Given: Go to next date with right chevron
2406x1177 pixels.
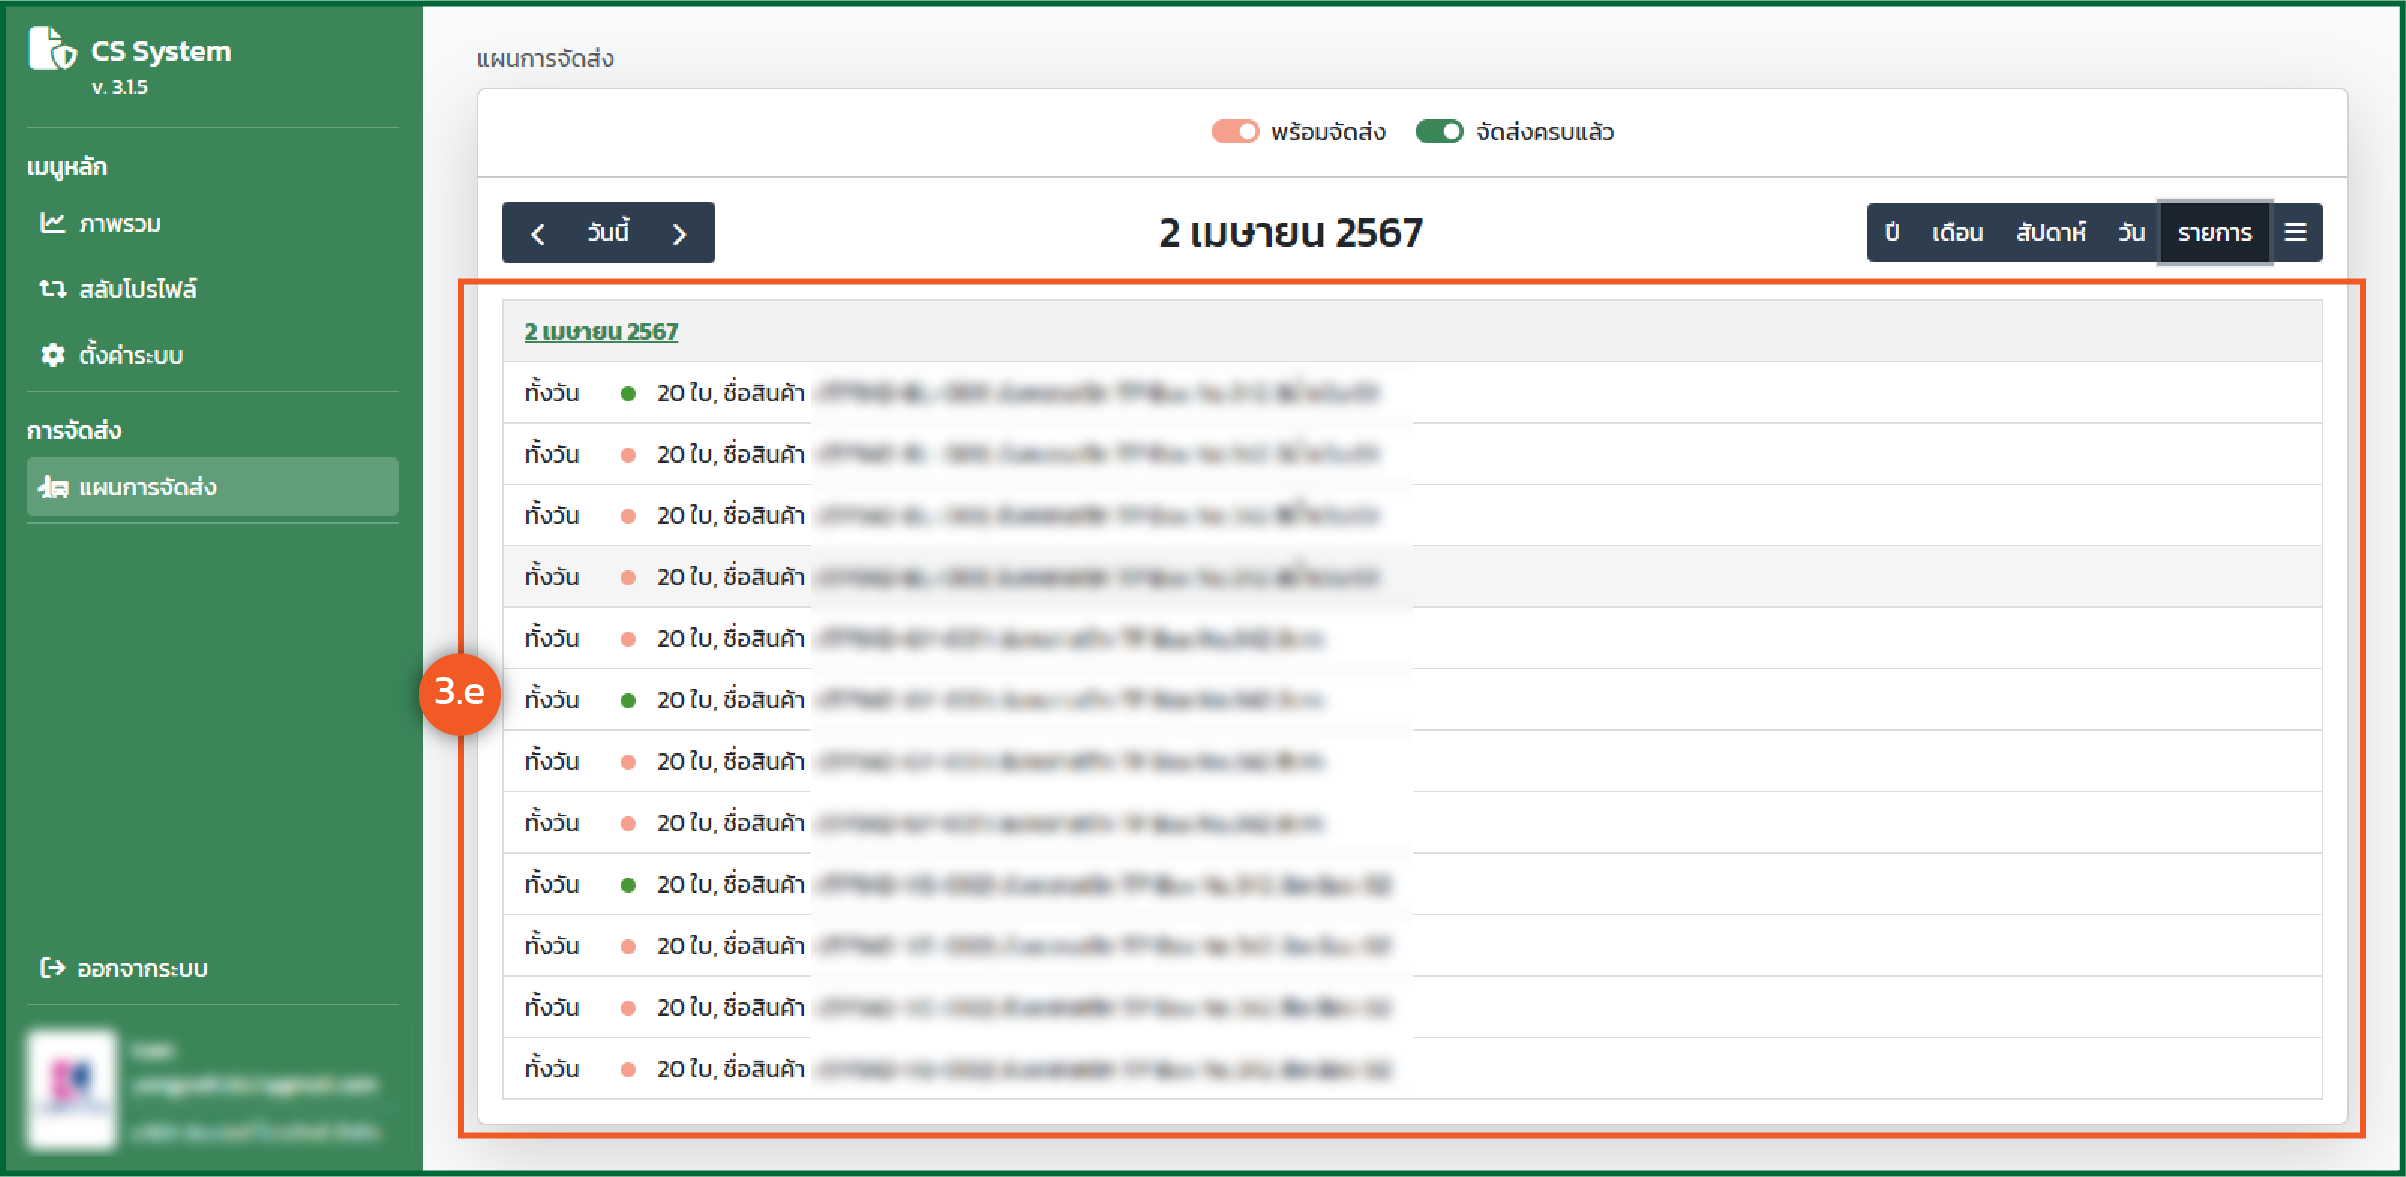Looking at the screenshot, I should click(x=679, y=233).
